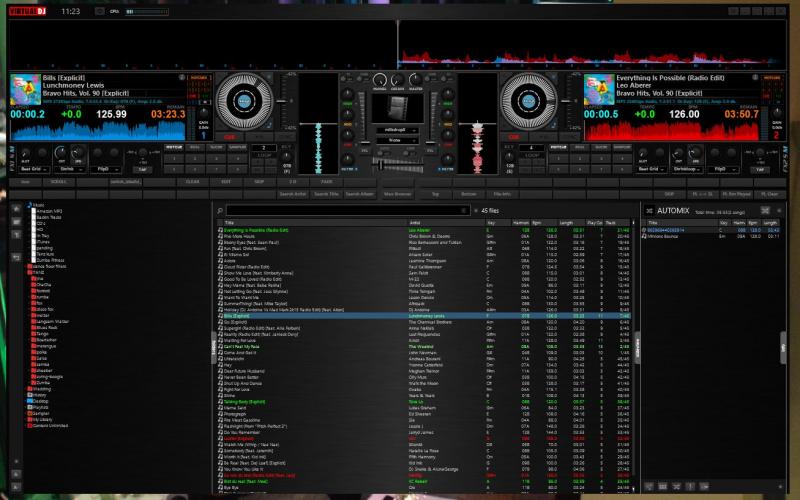800x500 pixels.
Task: Open the milkdrop video effect dropdown
Action: coord(397,130)
